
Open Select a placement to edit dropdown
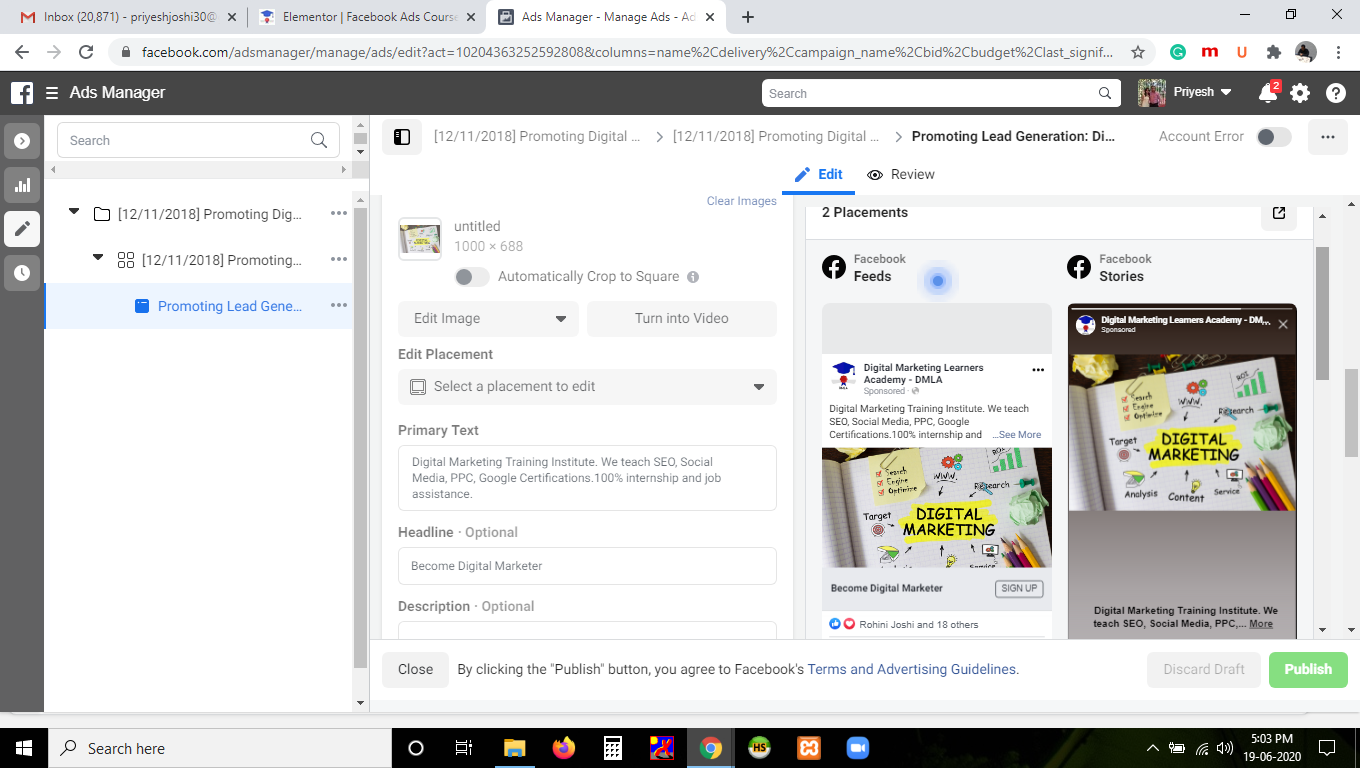tap(587, 387)
